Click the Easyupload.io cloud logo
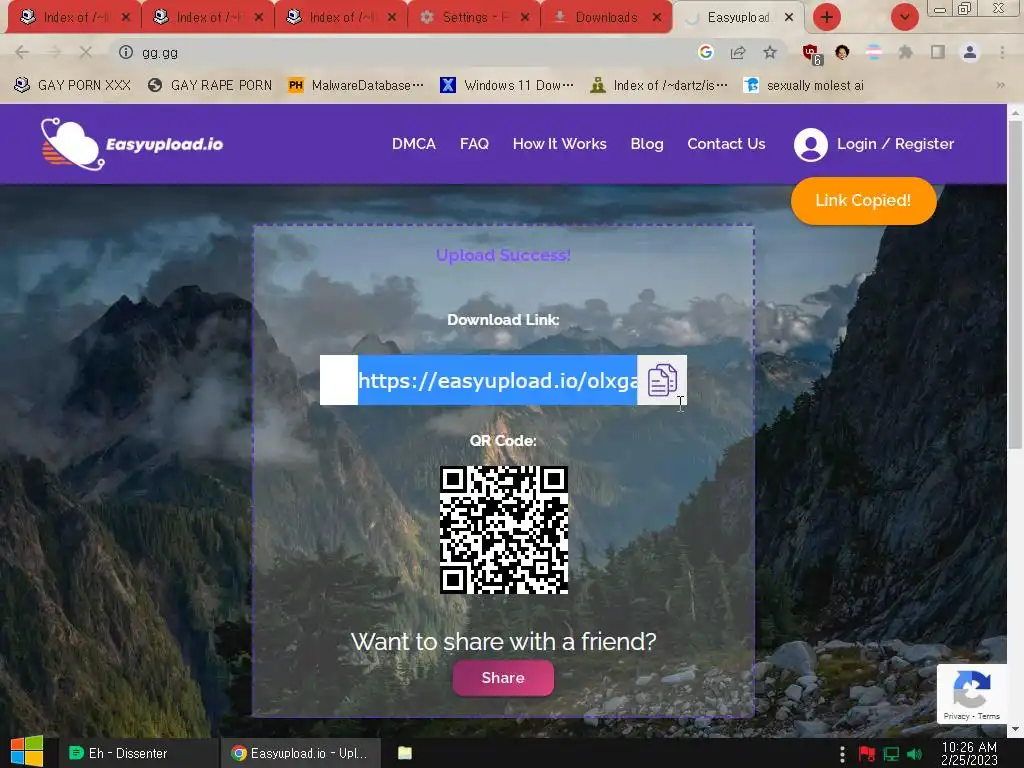The width and height of the screenshot is (1024, 768). point(132,144)
